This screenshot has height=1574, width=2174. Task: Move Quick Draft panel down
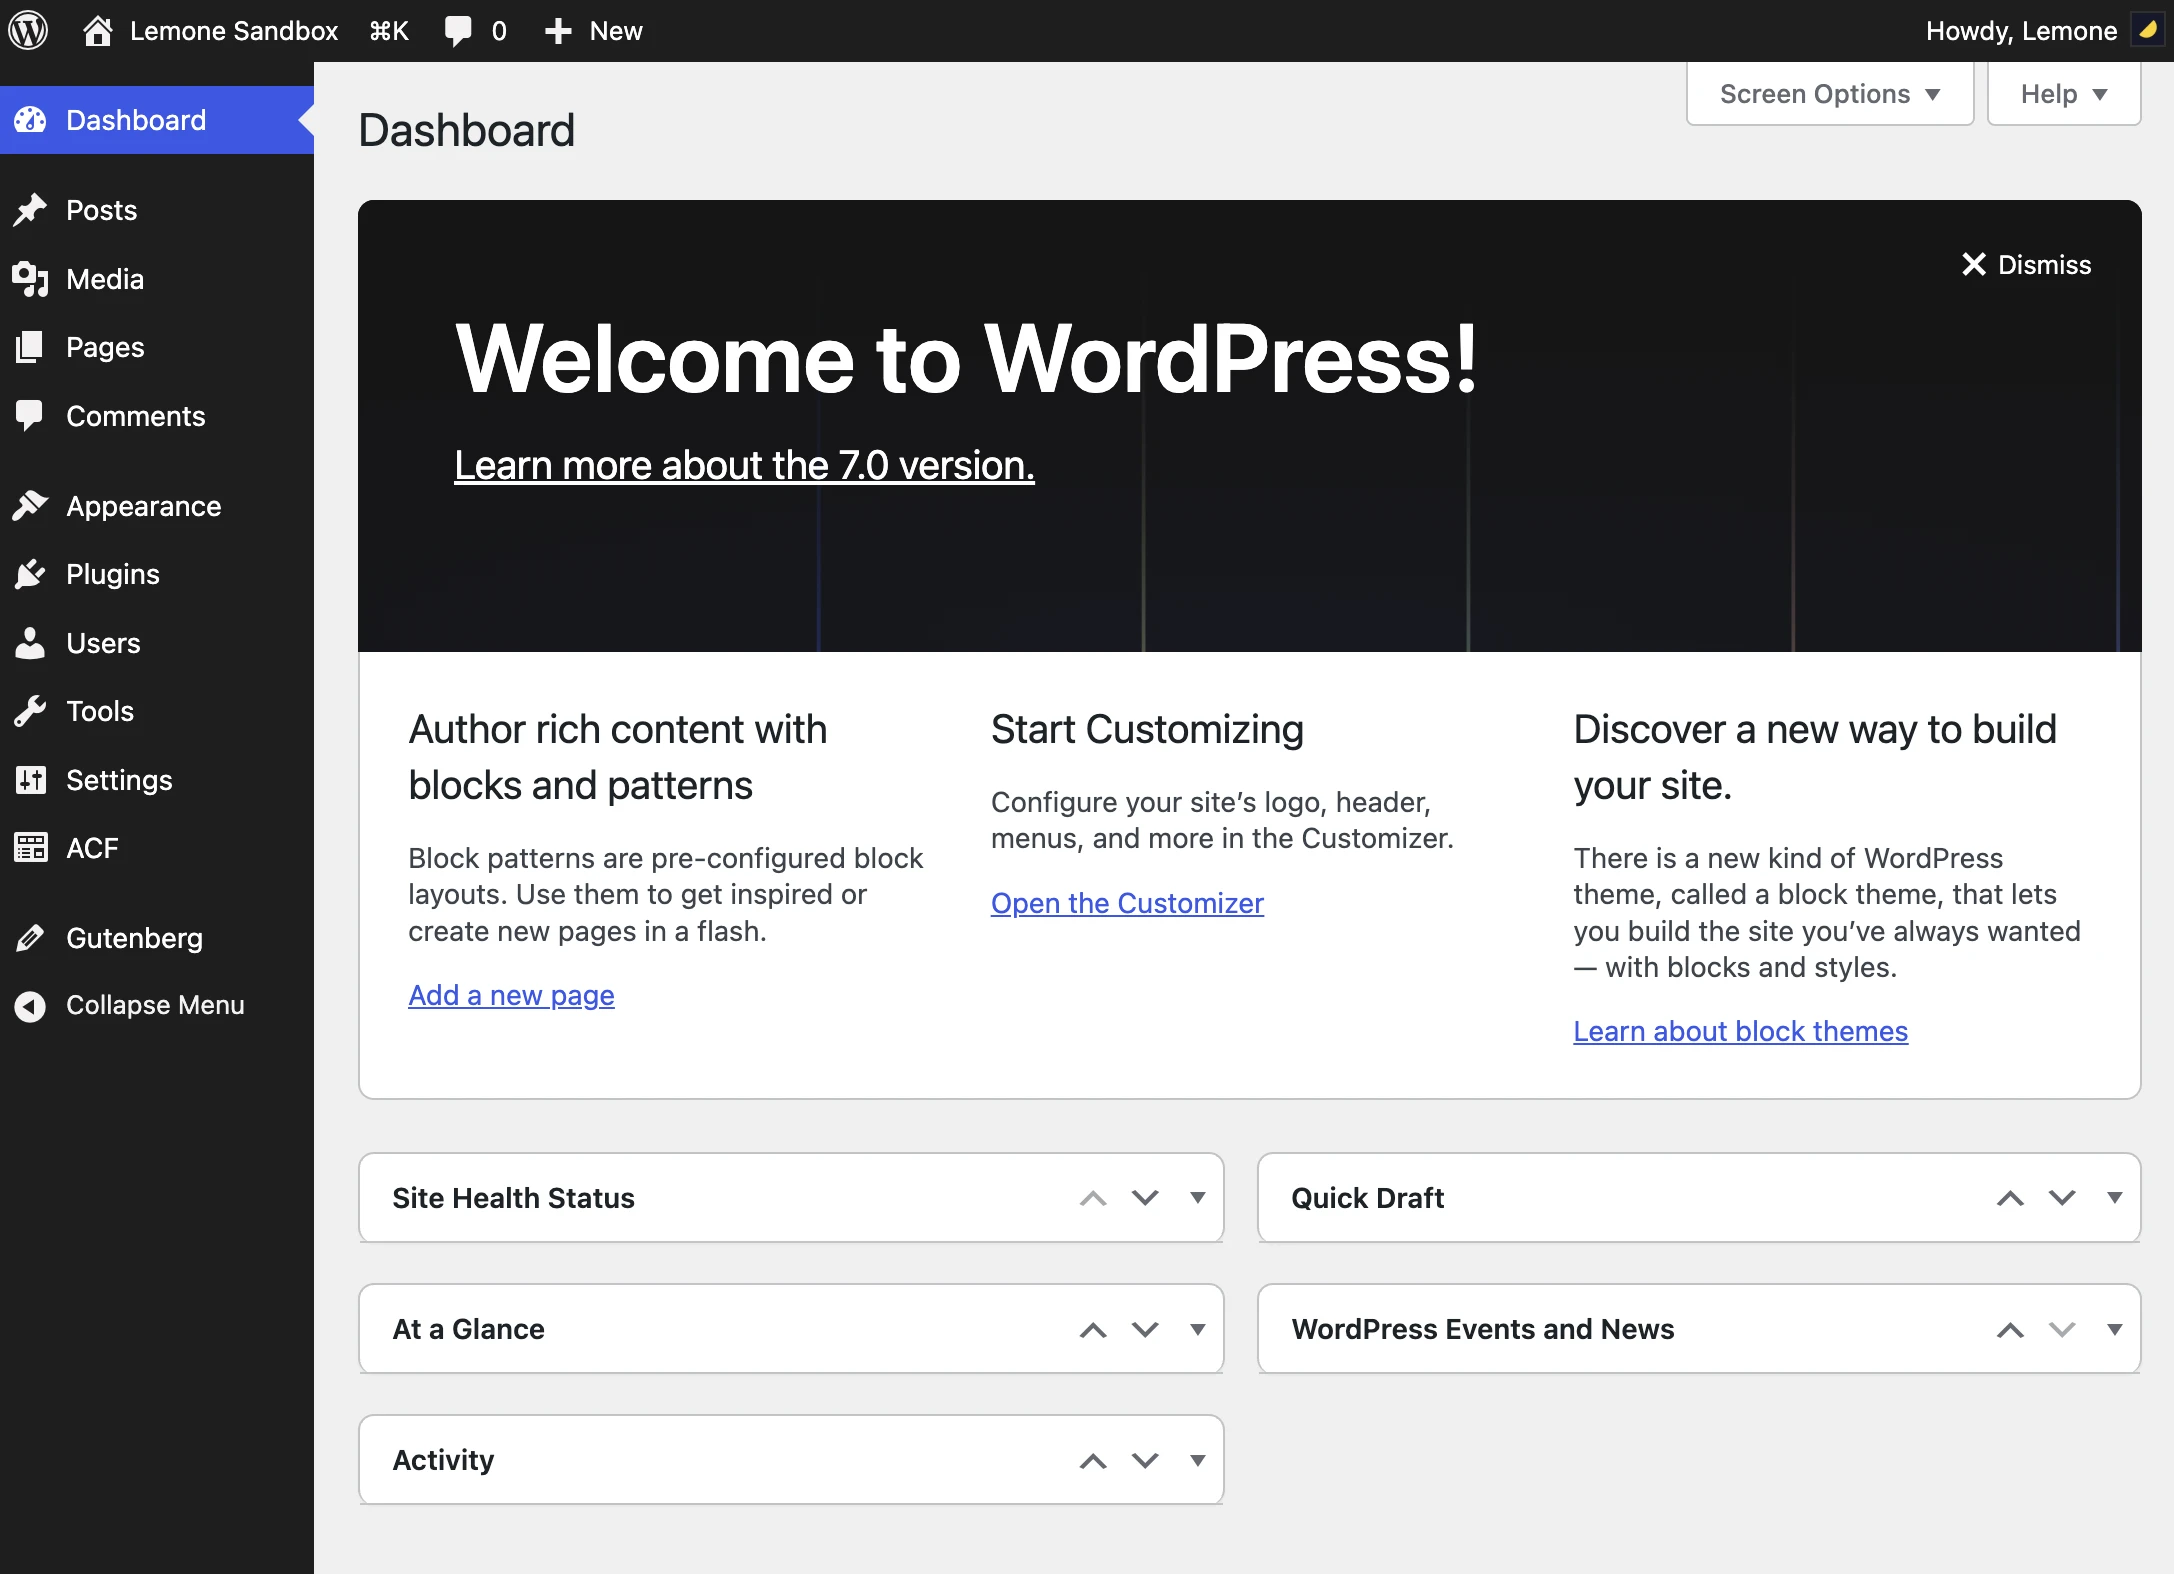(2062, 1198)
